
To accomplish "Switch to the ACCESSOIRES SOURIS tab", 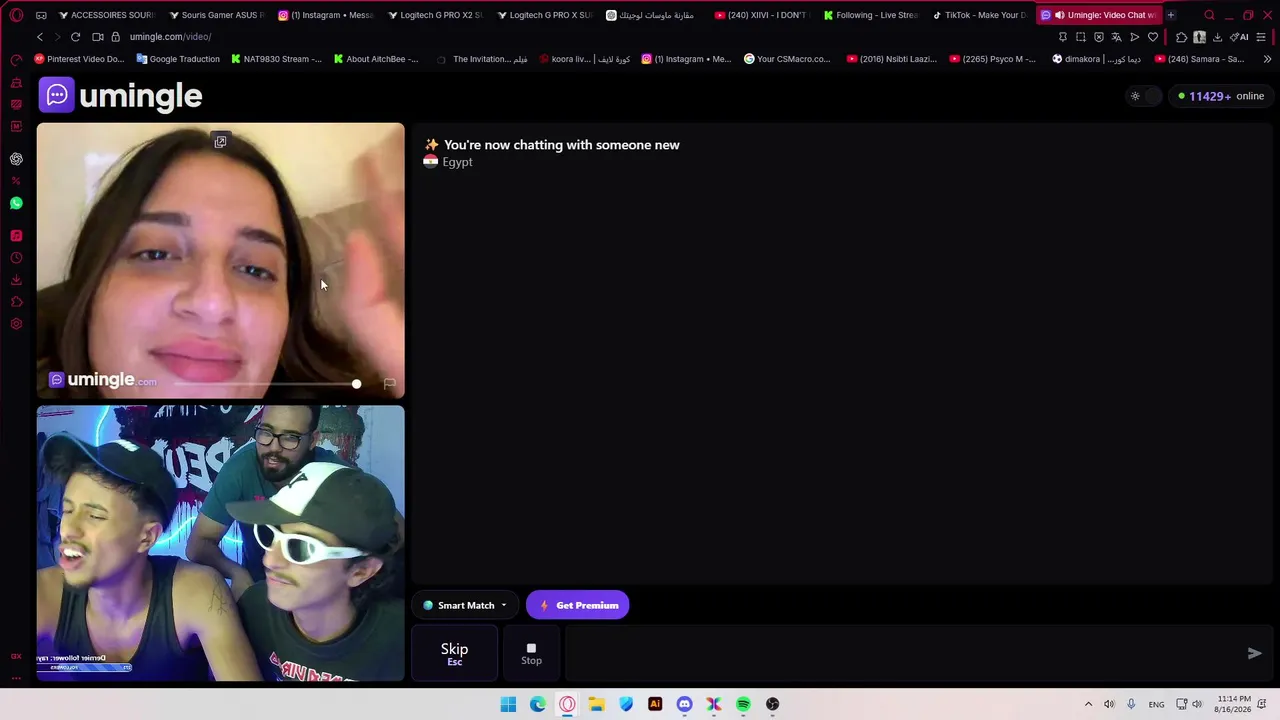I will [x=105, y=15].
